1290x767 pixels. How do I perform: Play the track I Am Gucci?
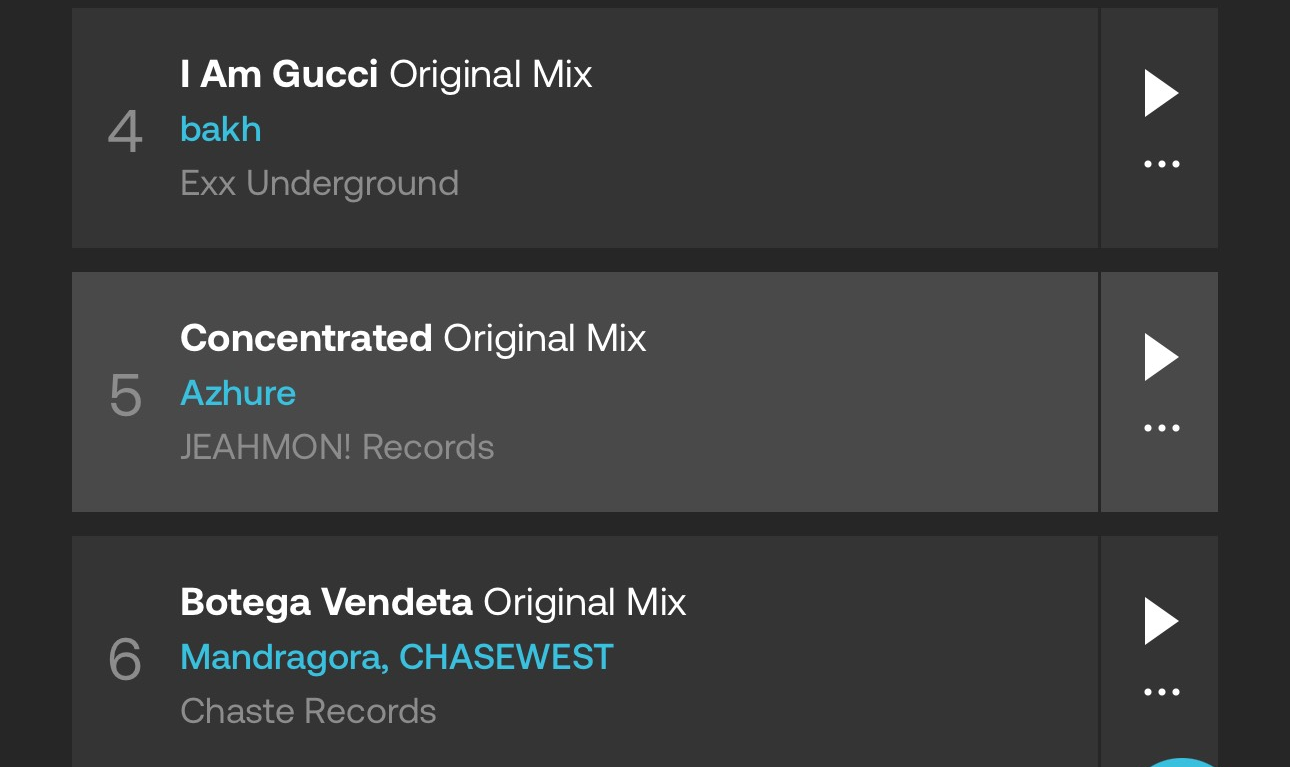[1161, 93]
